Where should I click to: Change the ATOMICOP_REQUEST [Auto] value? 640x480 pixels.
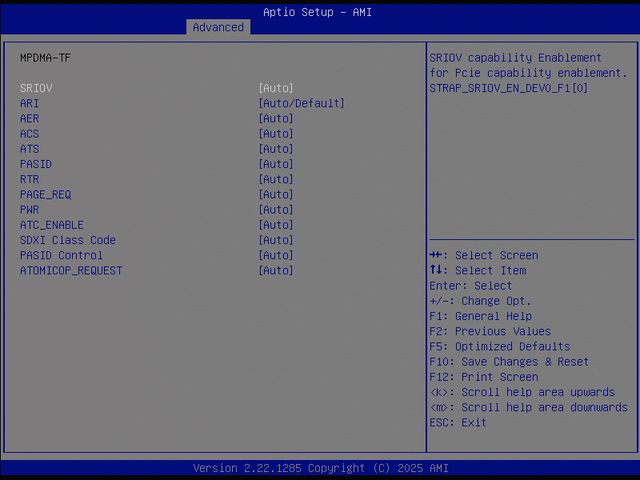[276, 271]
